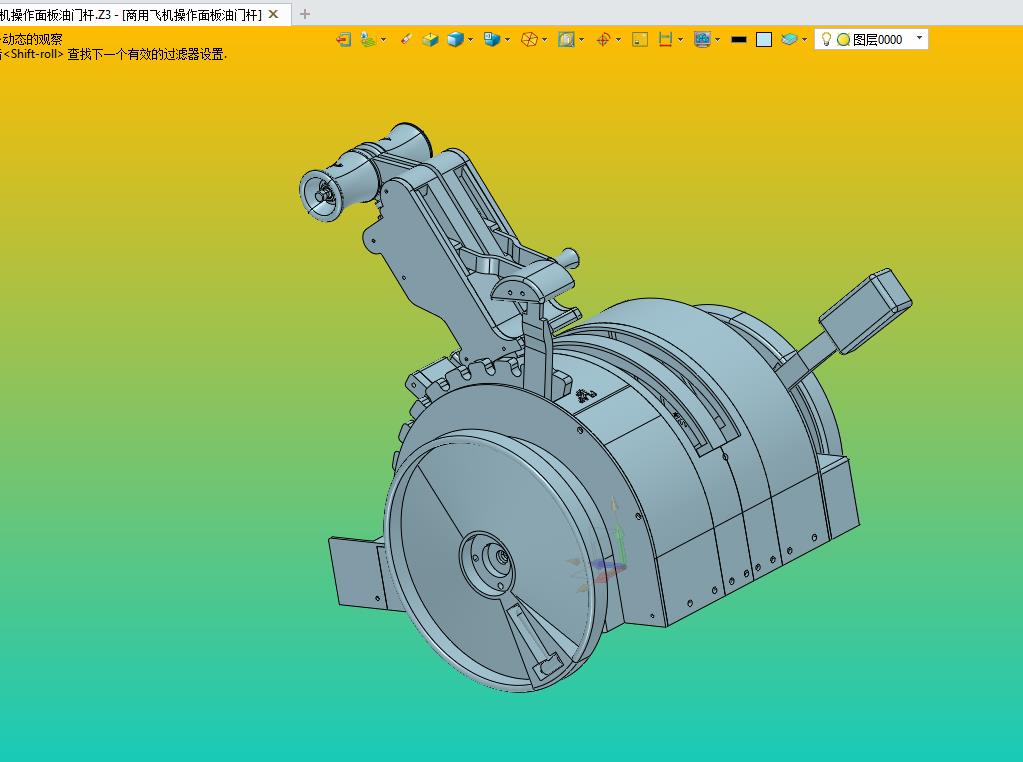
Task: Click the red crosshair target icon
Action: point(603,40)
